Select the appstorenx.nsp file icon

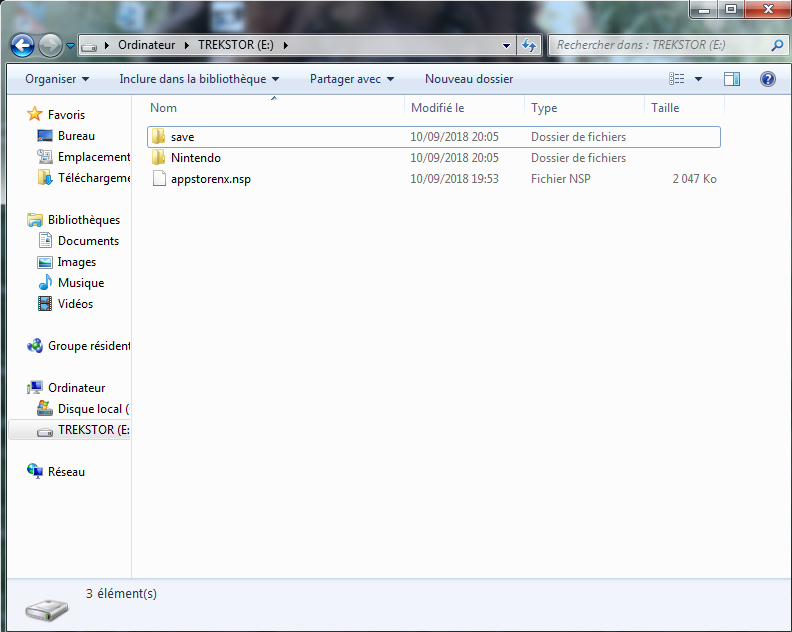coord(159,179)
